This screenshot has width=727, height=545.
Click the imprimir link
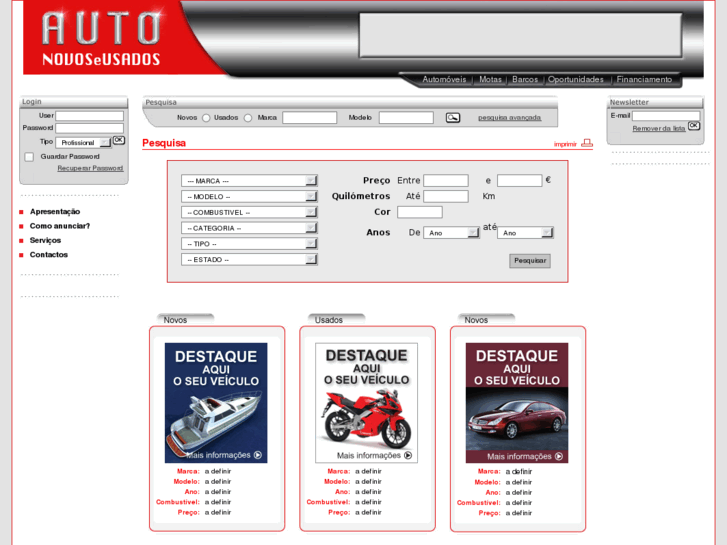pyautogui.click(x=565, y=144)
